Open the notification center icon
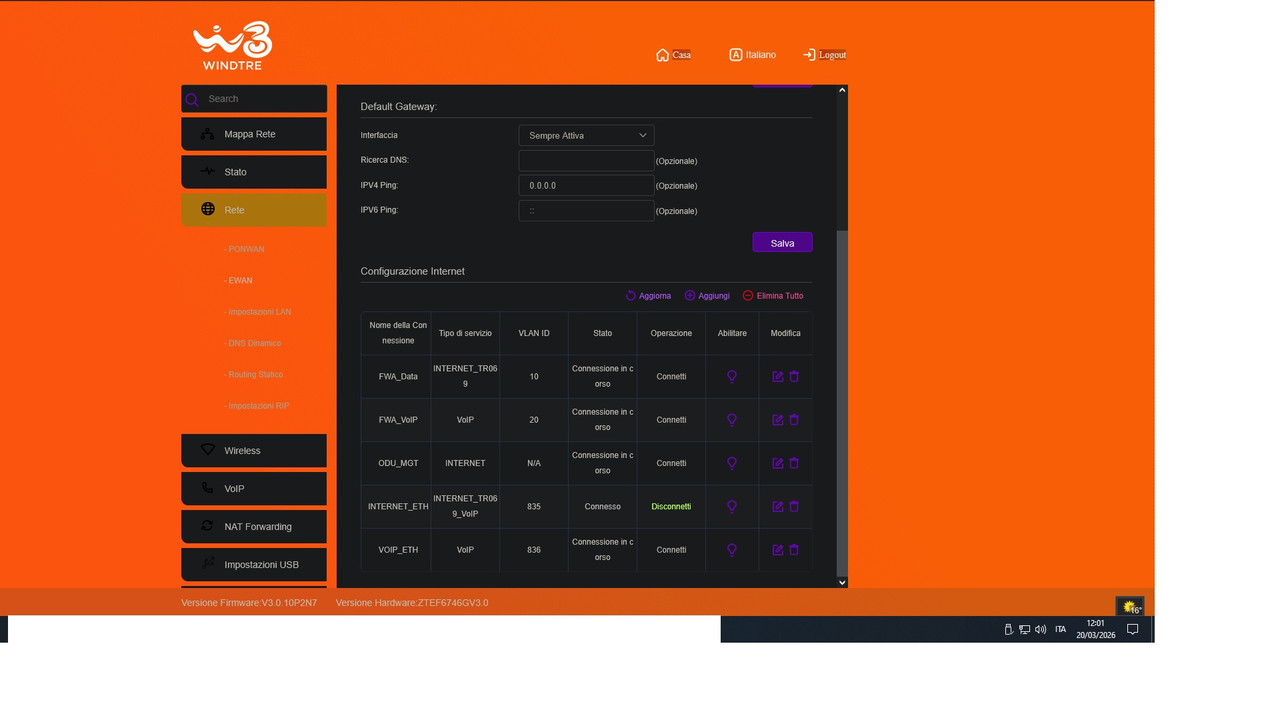The height and width of the screenshot is (720, 1280). tap(1133, 630)
